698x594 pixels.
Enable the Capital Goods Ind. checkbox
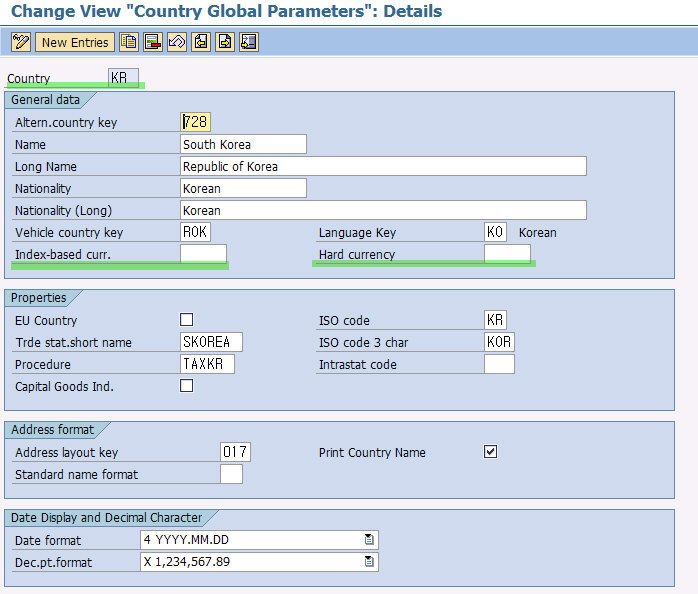[x=187, y=386]
